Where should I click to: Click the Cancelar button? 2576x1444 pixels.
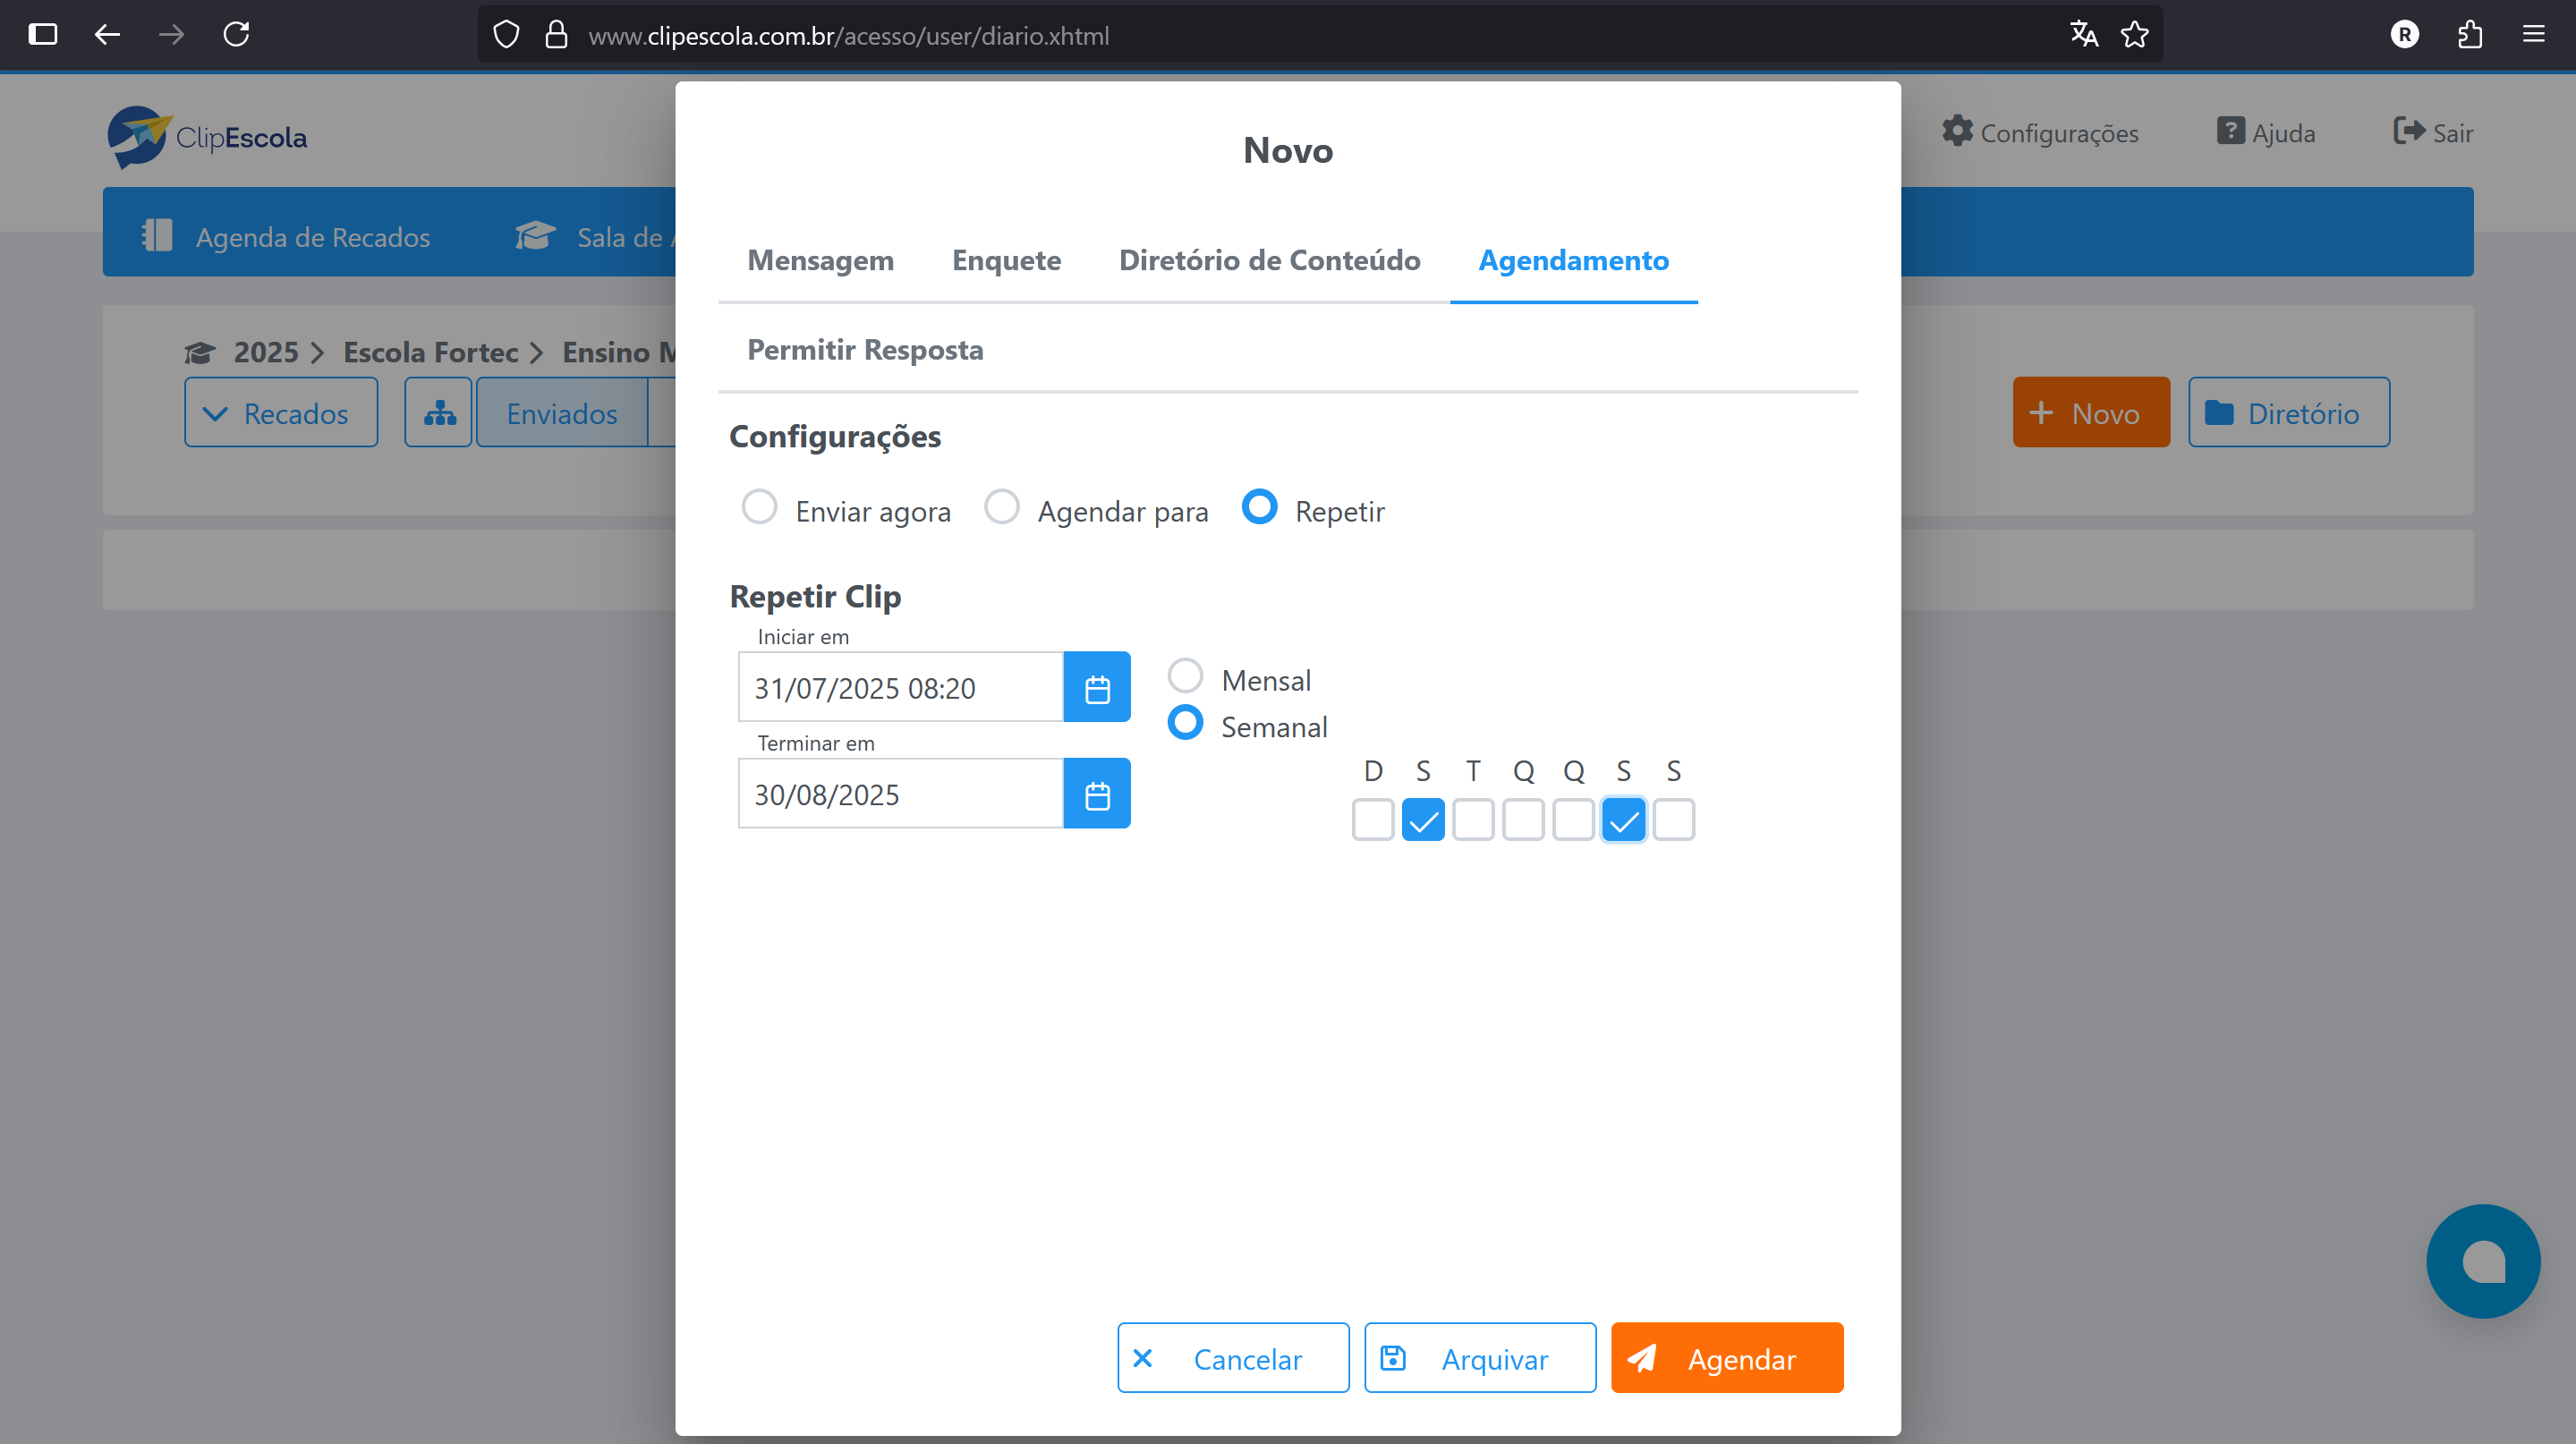(1232, 1358)
